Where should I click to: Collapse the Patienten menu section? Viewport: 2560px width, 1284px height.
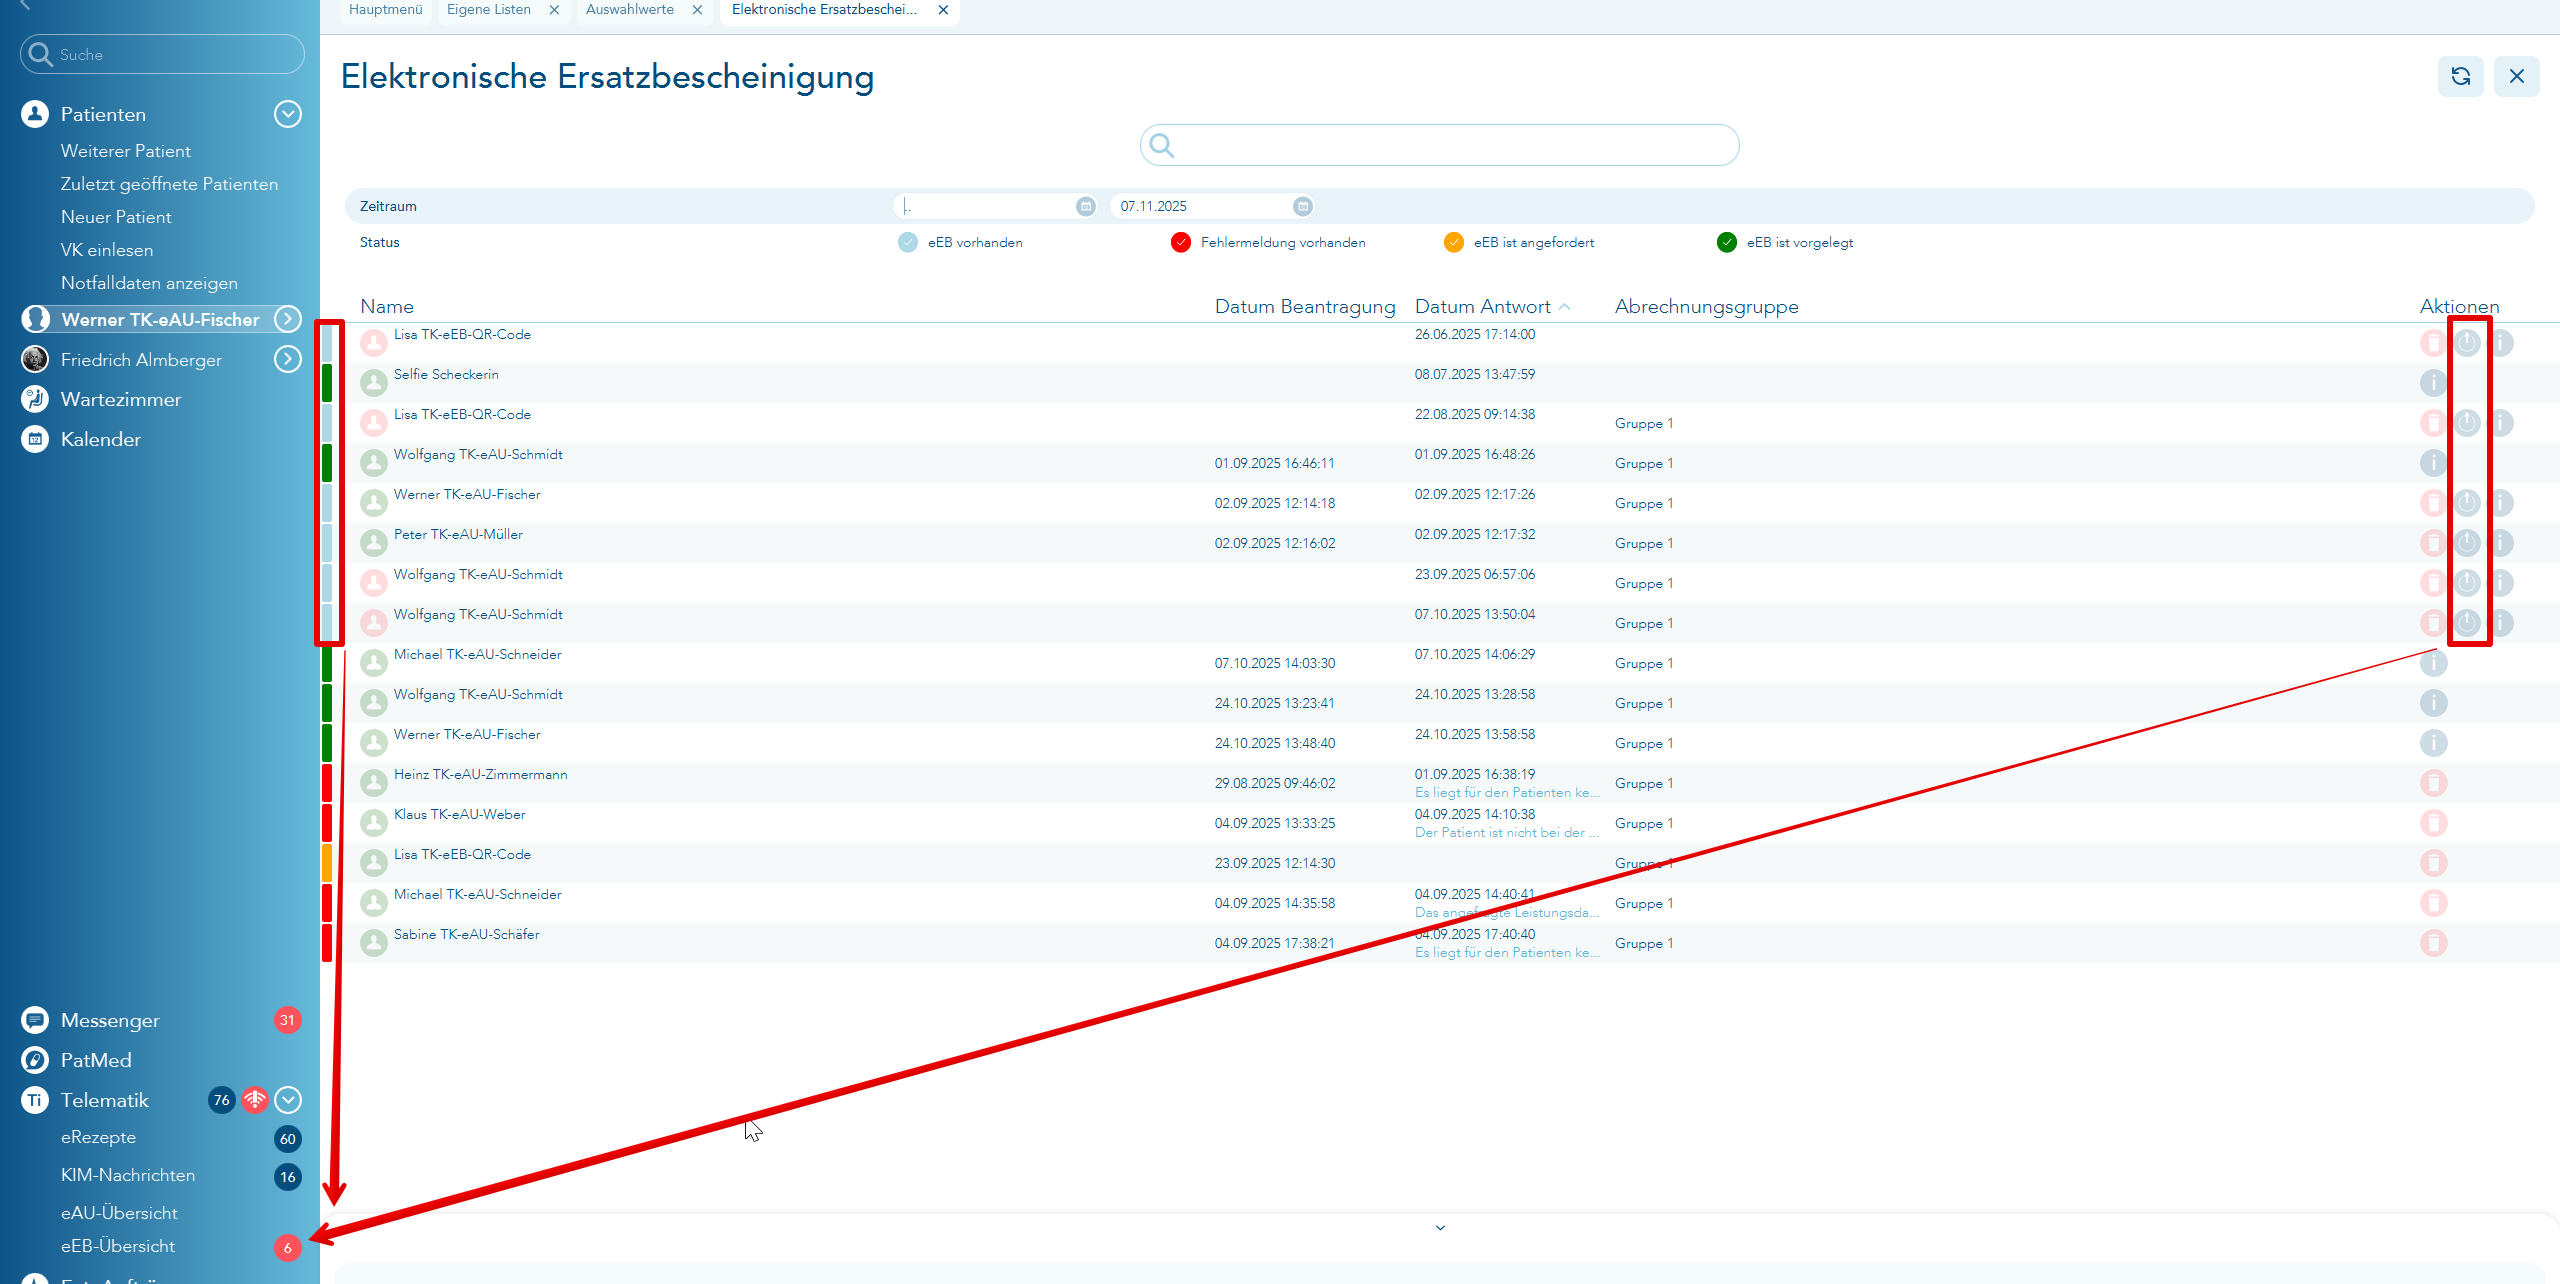tap(288, 114)
